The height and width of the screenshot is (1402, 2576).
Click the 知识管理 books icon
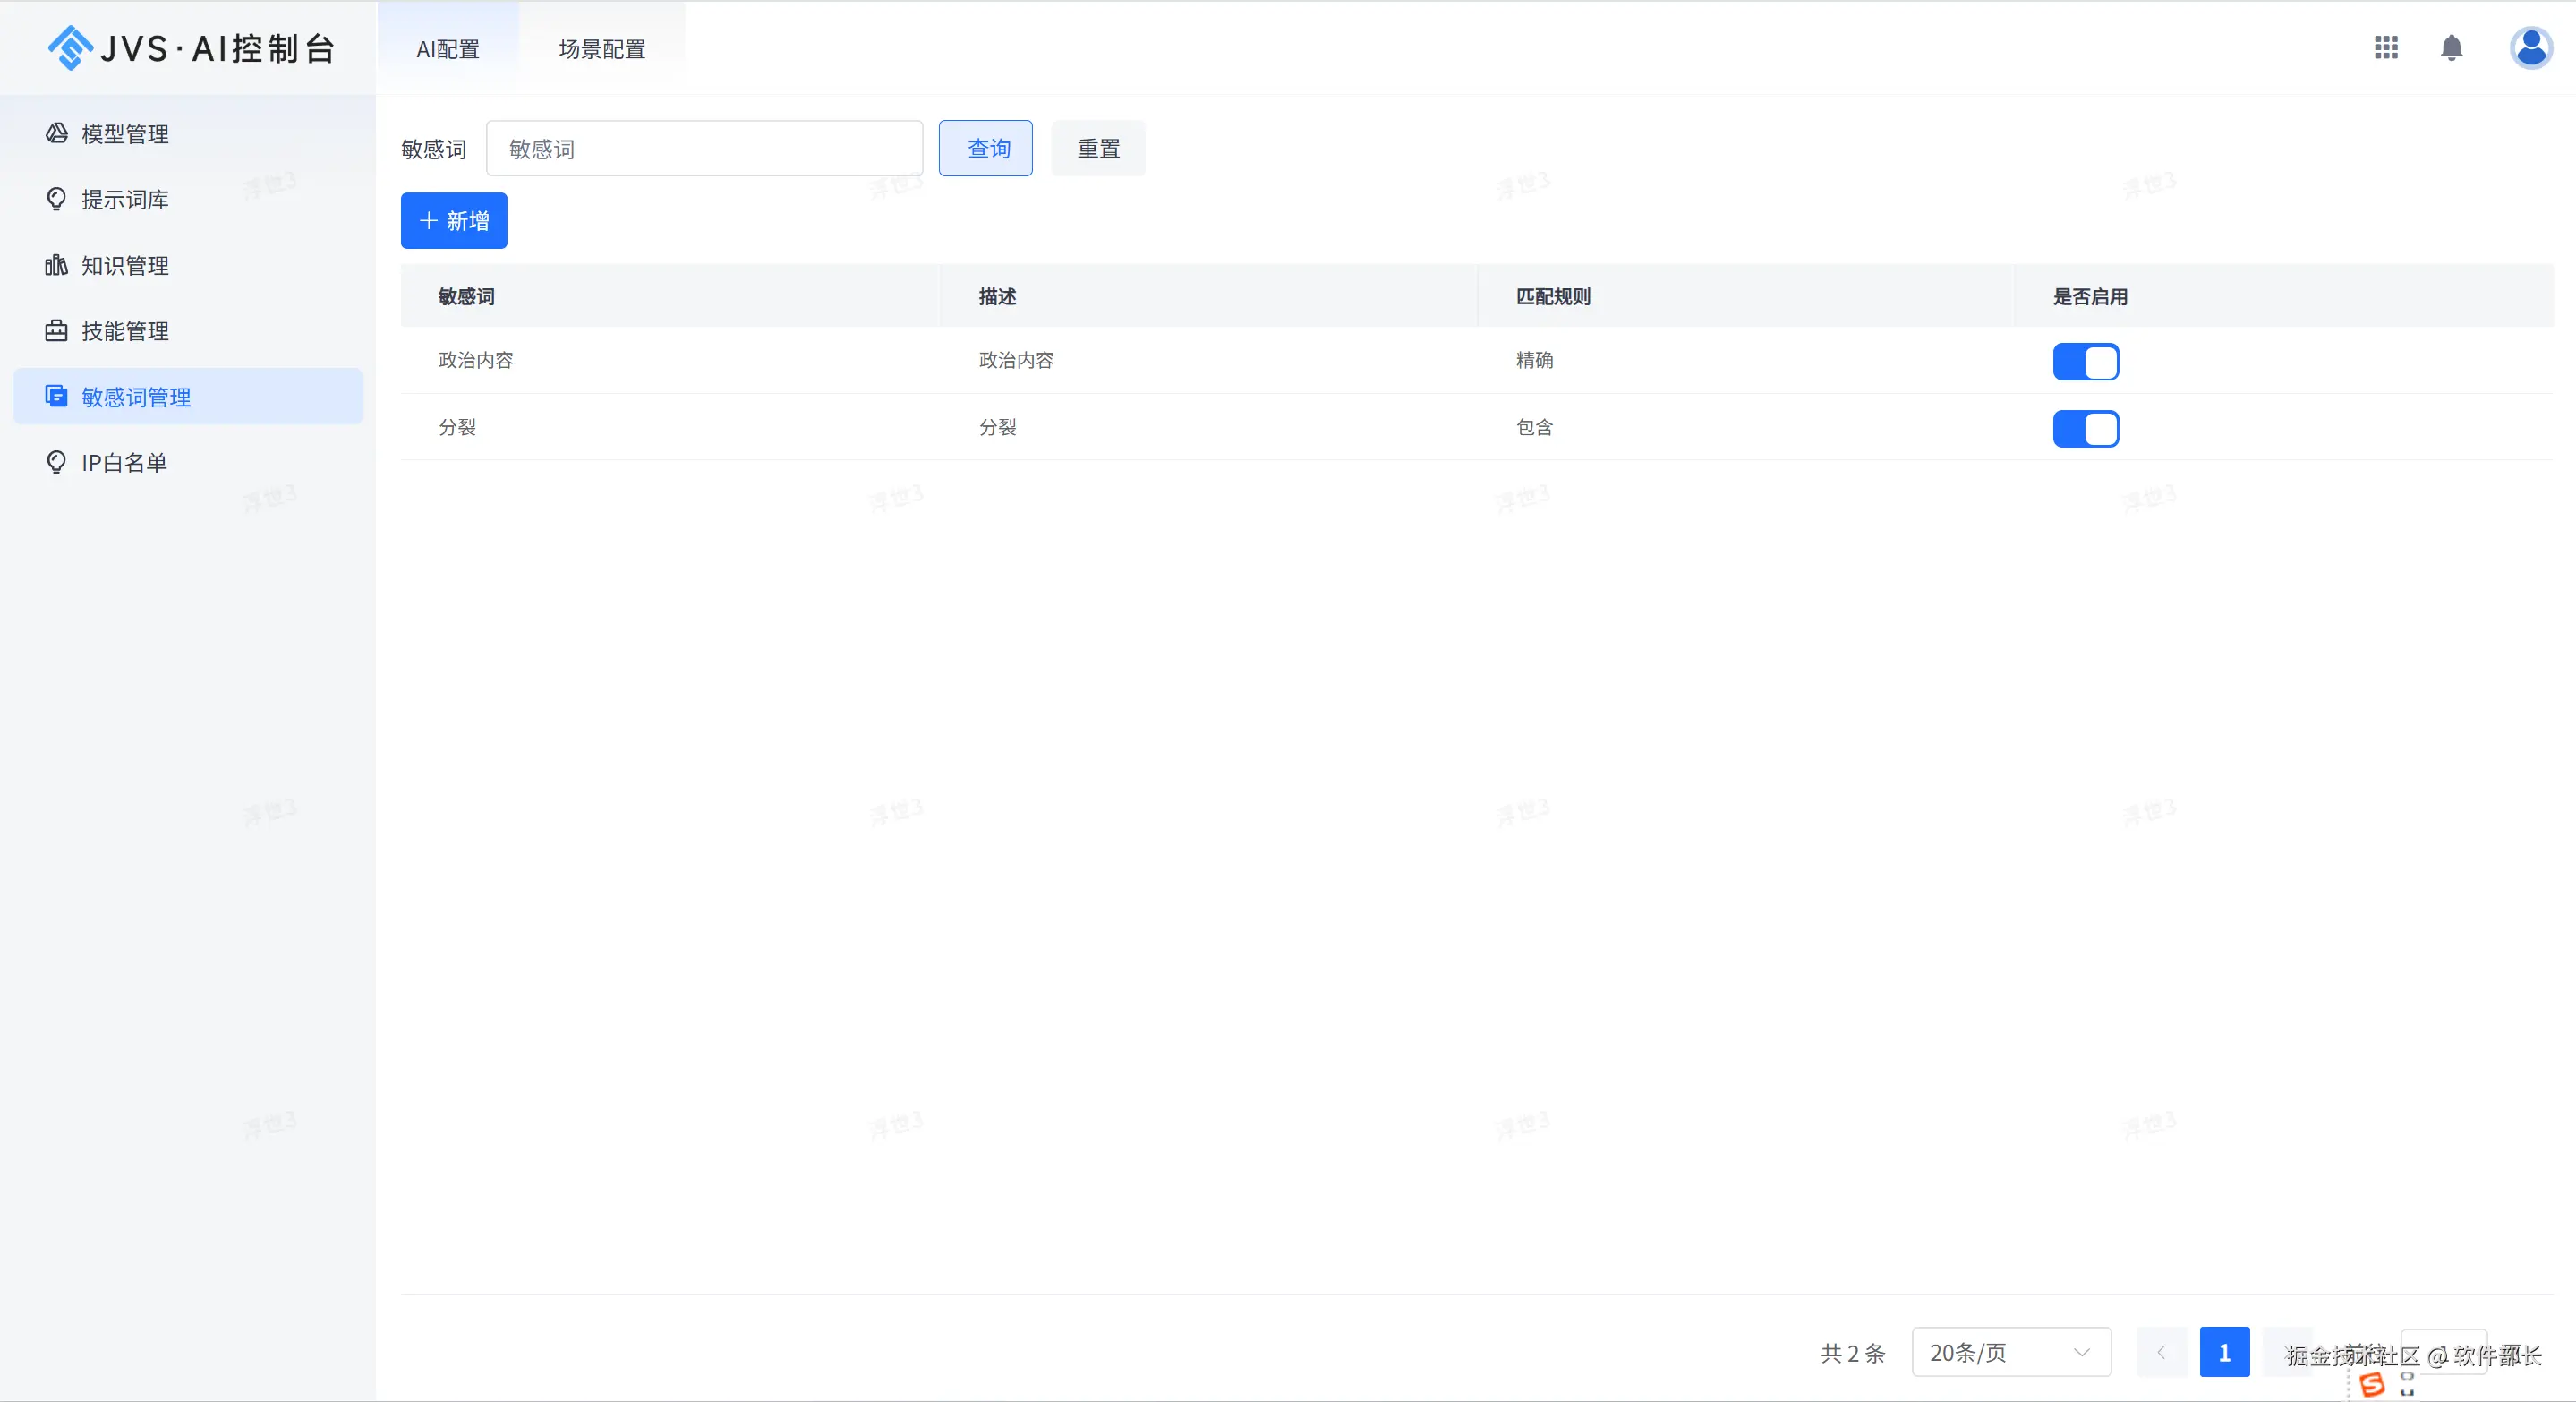[x=57, y=265]
